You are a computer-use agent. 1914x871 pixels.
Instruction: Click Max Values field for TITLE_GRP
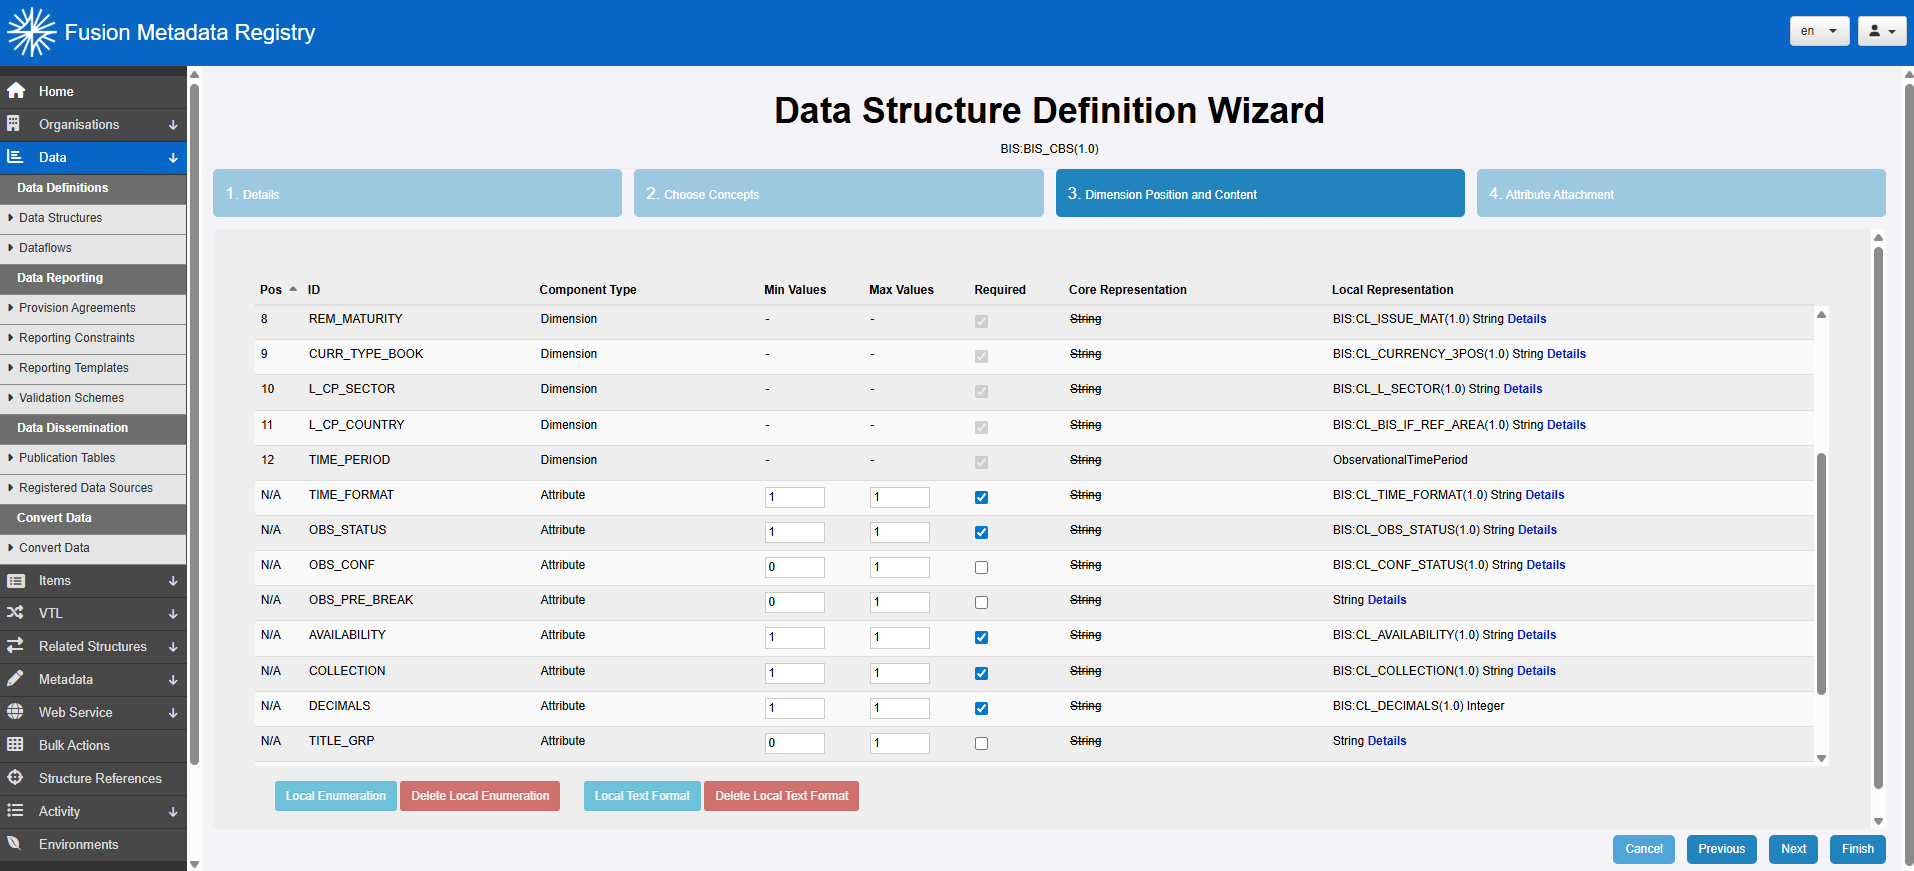pyautogui.click(x=900, y=743)
